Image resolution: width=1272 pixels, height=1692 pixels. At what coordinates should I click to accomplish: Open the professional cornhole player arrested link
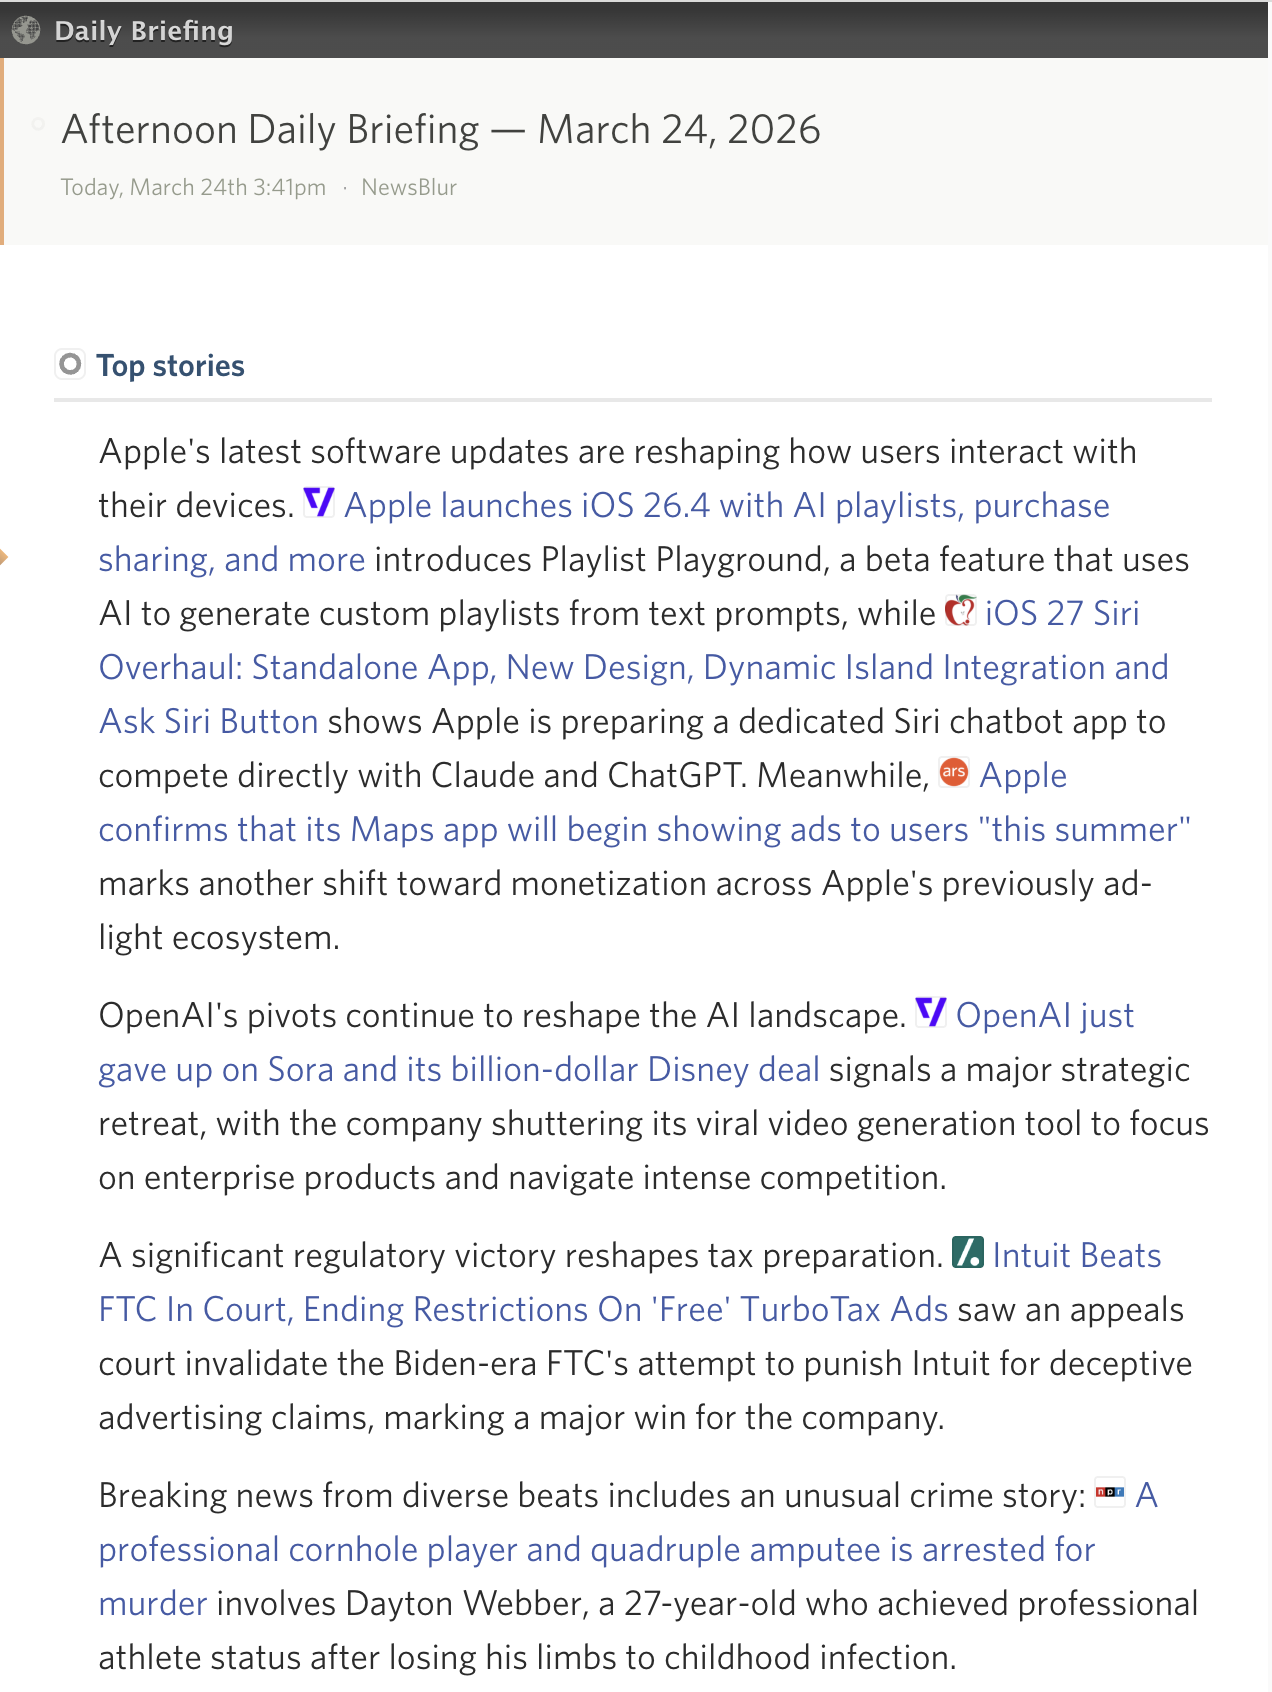pos(596,1550)
